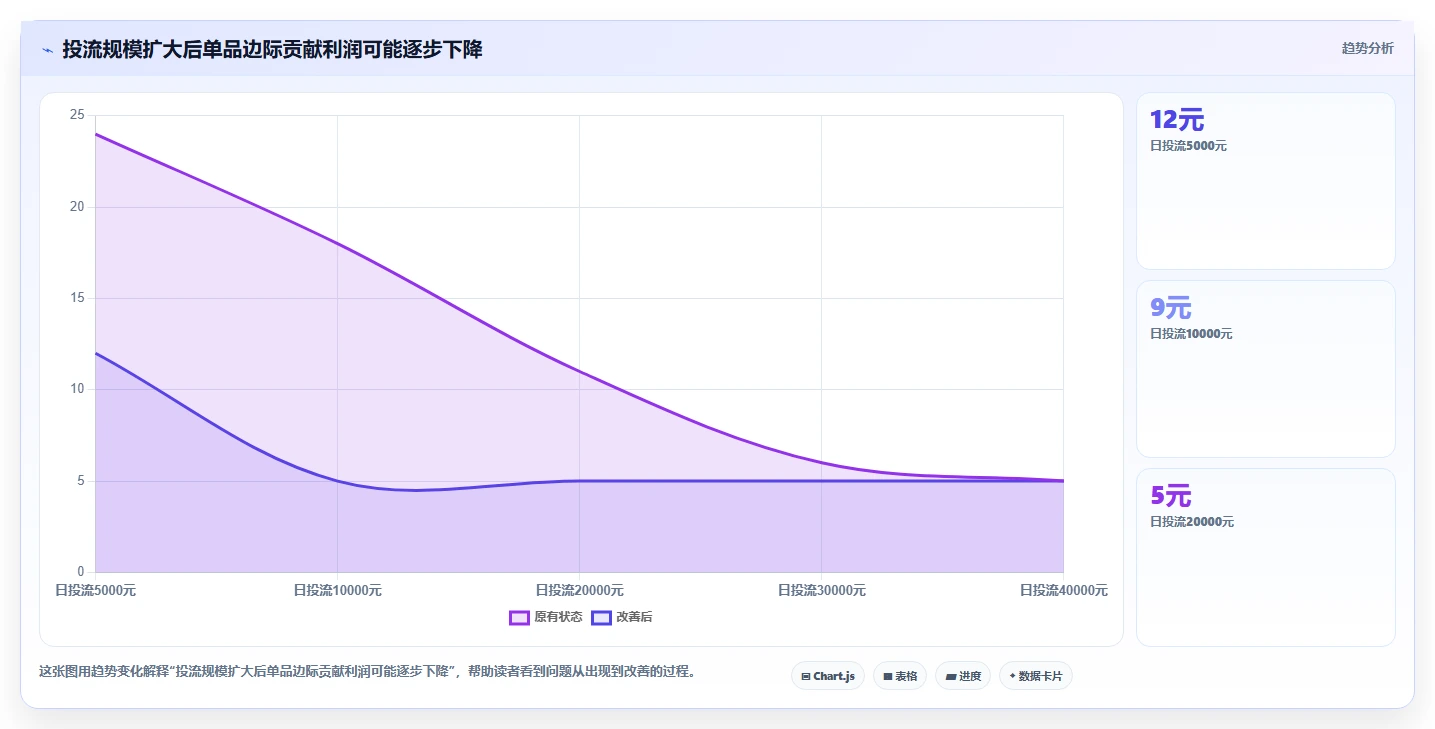The image size is (1435, 729).
Task: Click the y-axis value 25
Action: coord(77,115)
